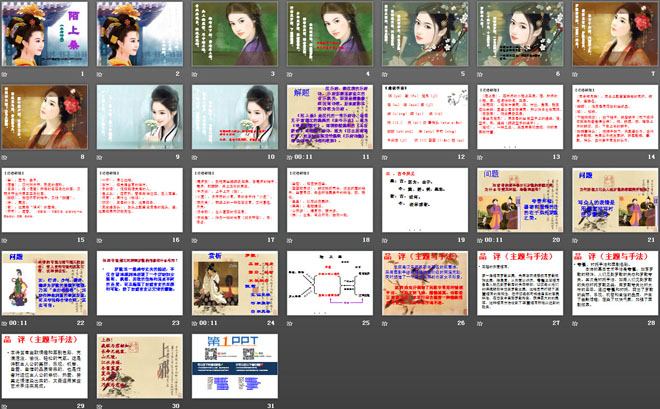The width and height of the screenshot is (660, 409).
Task: Click the transition star icon under slide 11
Action: (290, 157)
